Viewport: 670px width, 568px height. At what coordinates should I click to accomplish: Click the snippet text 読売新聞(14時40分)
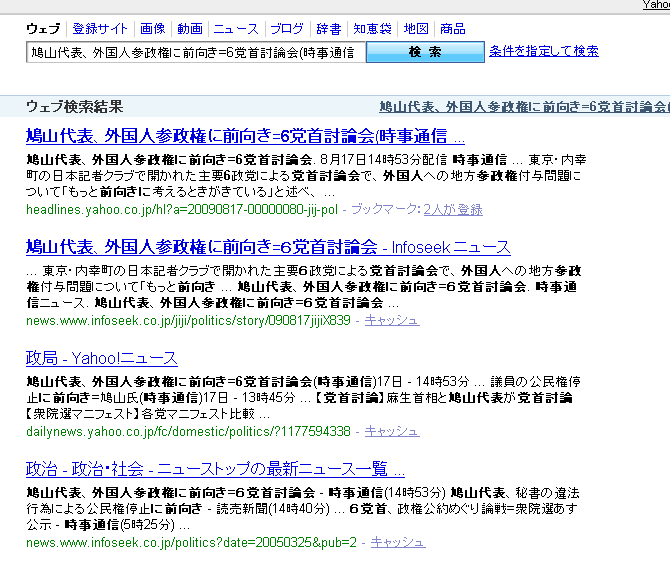[x=273, y=509]
